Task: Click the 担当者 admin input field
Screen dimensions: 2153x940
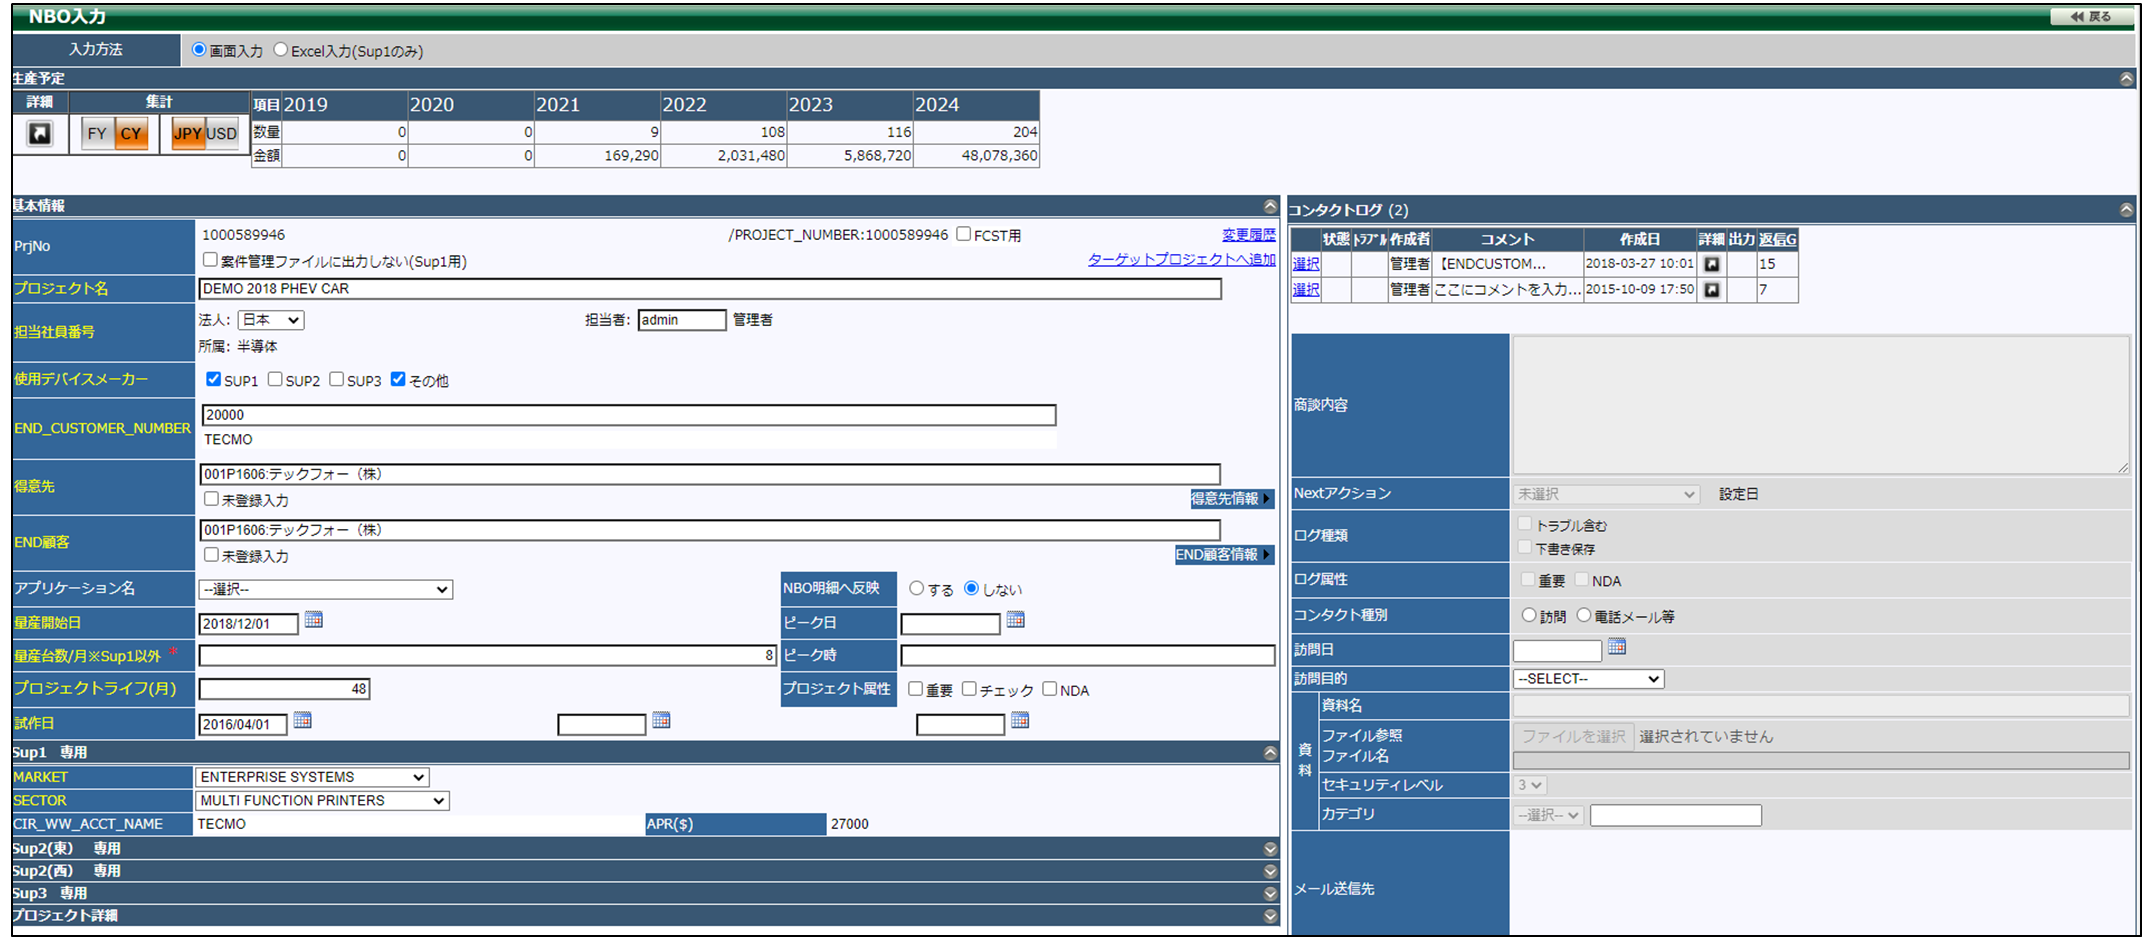Action: pyautogui.click(x=682, y=320)
